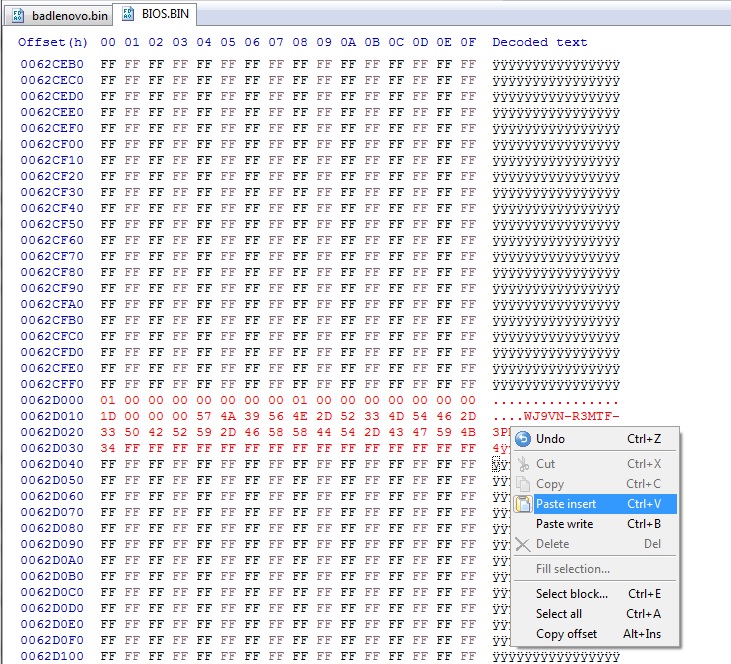Click decoded text WJ9VN-R3MTF-
This screenshot has width=731, height=664.
[x=572, y=416]
